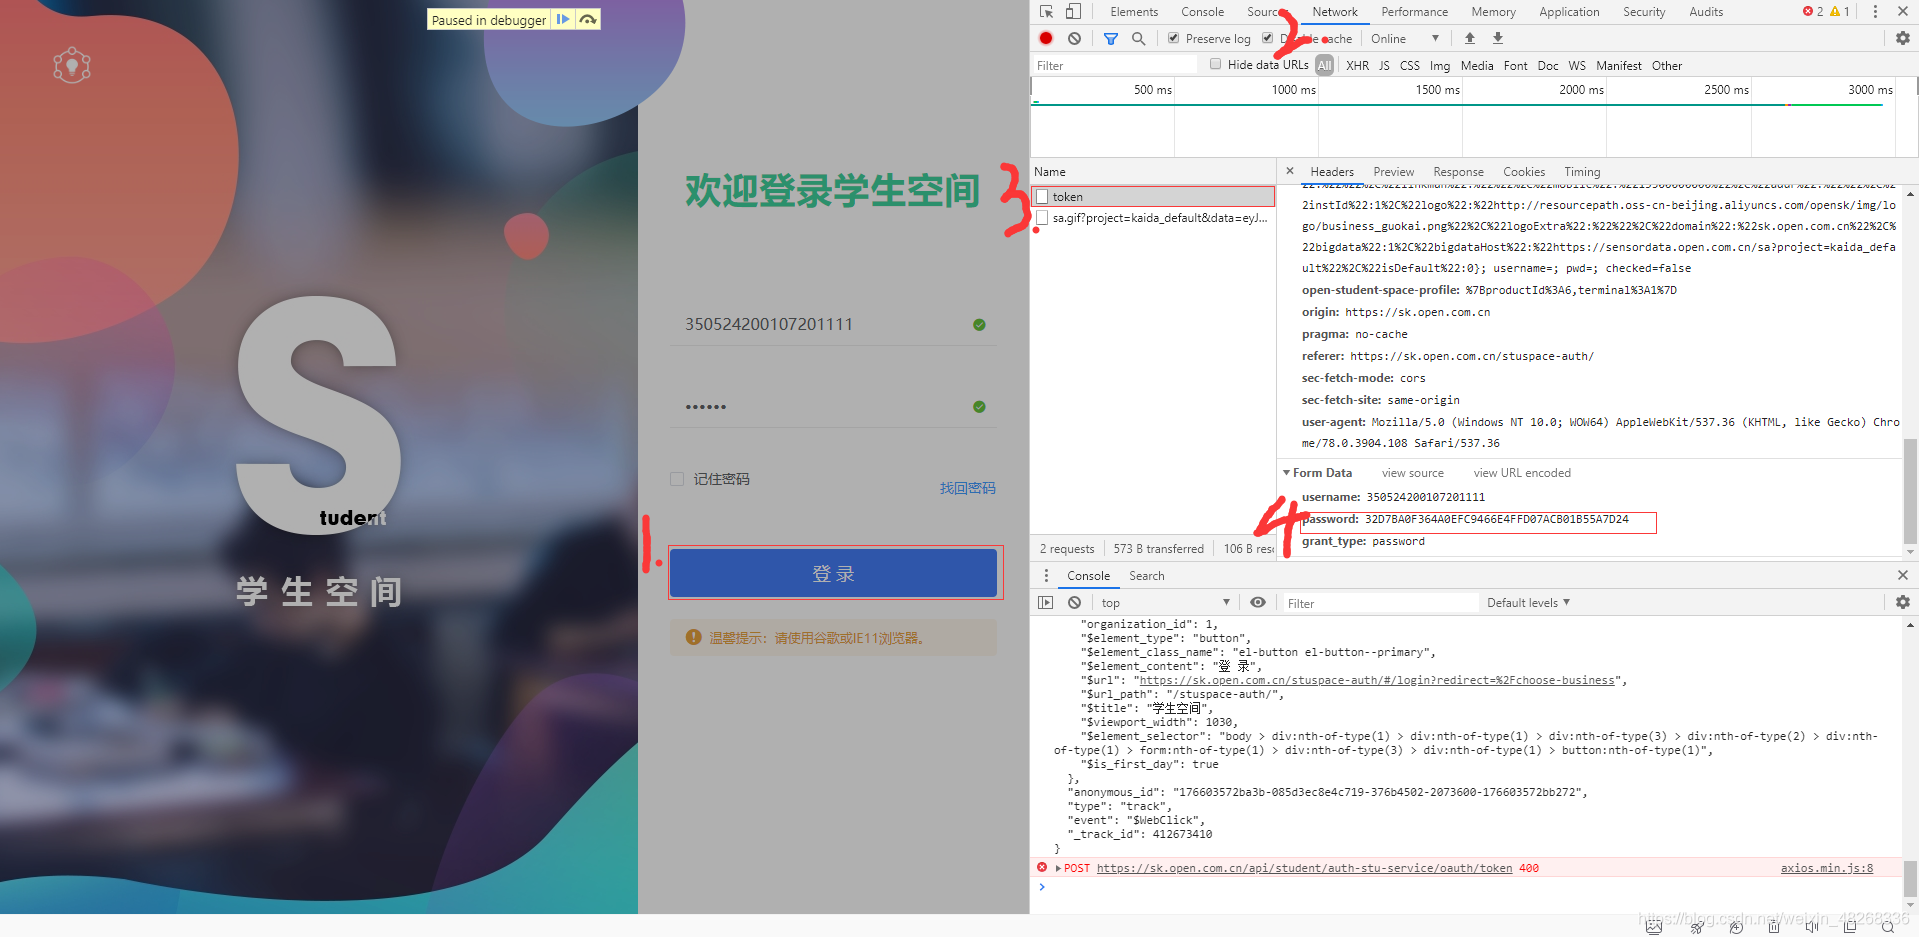The height and width of the screenshot is (937, 1919).
Task: Toggle the device toolbar icon
Action: (x=1073, y=11)
